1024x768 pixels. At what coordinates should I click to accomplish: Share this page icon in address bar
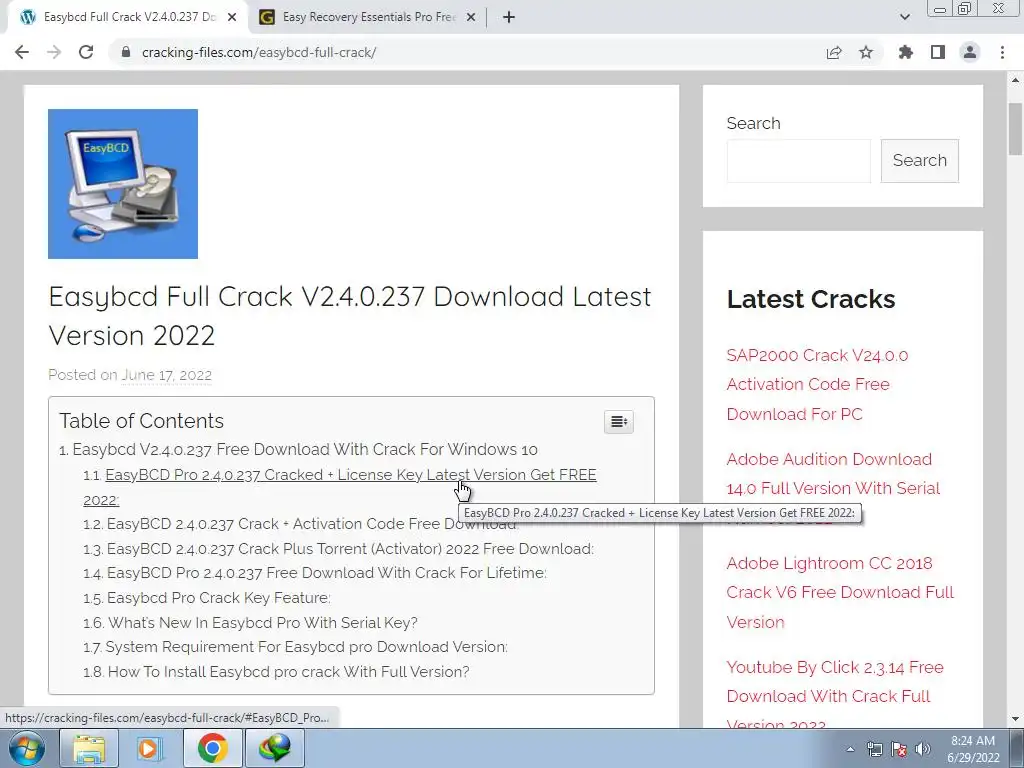(834, 52)
